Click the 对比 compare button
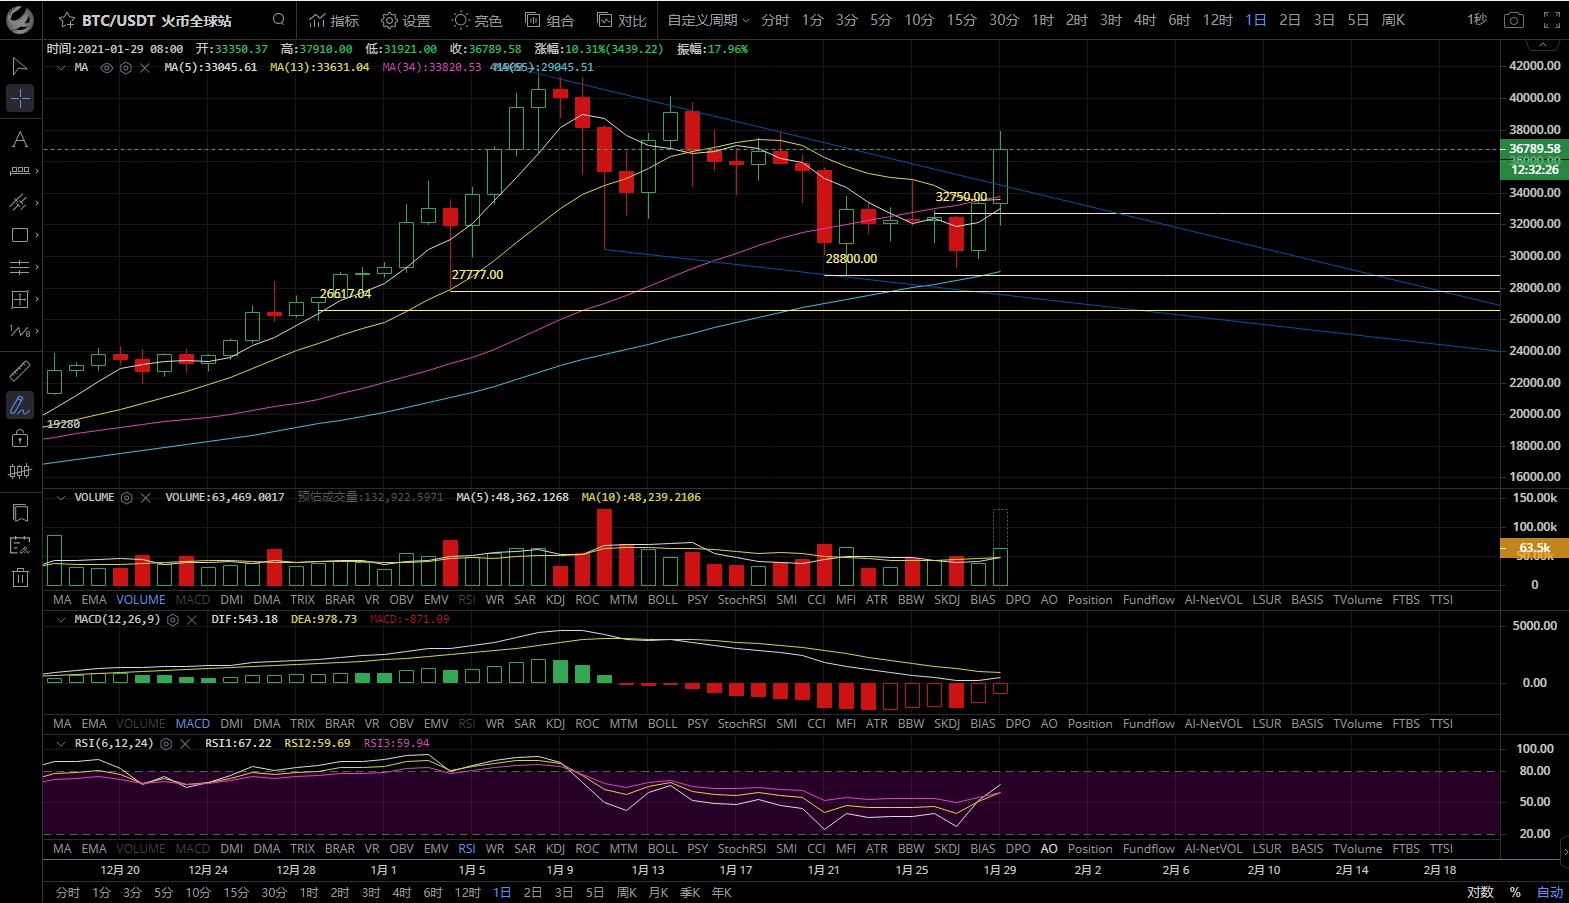 [622, 20]
